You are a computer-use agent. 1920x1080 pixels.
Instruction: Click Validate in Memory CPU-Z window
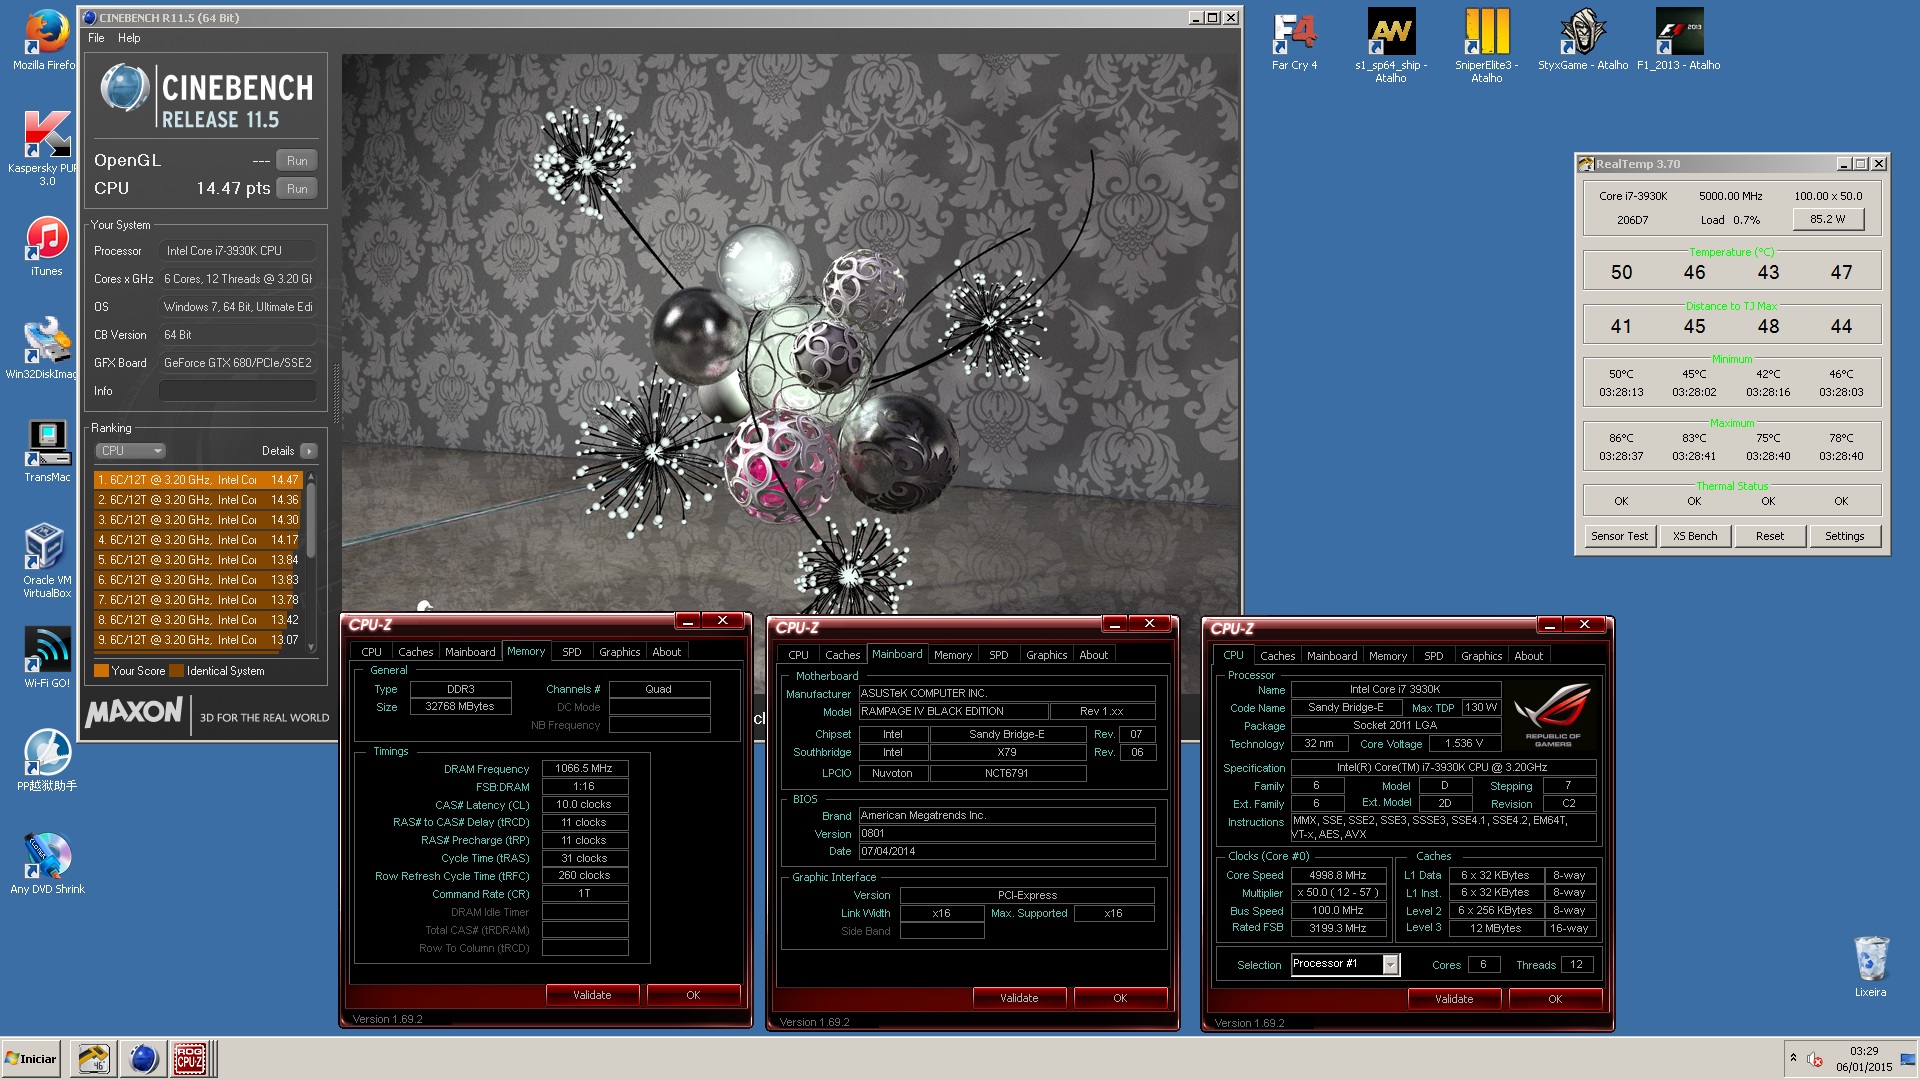(x=592, y=995)
